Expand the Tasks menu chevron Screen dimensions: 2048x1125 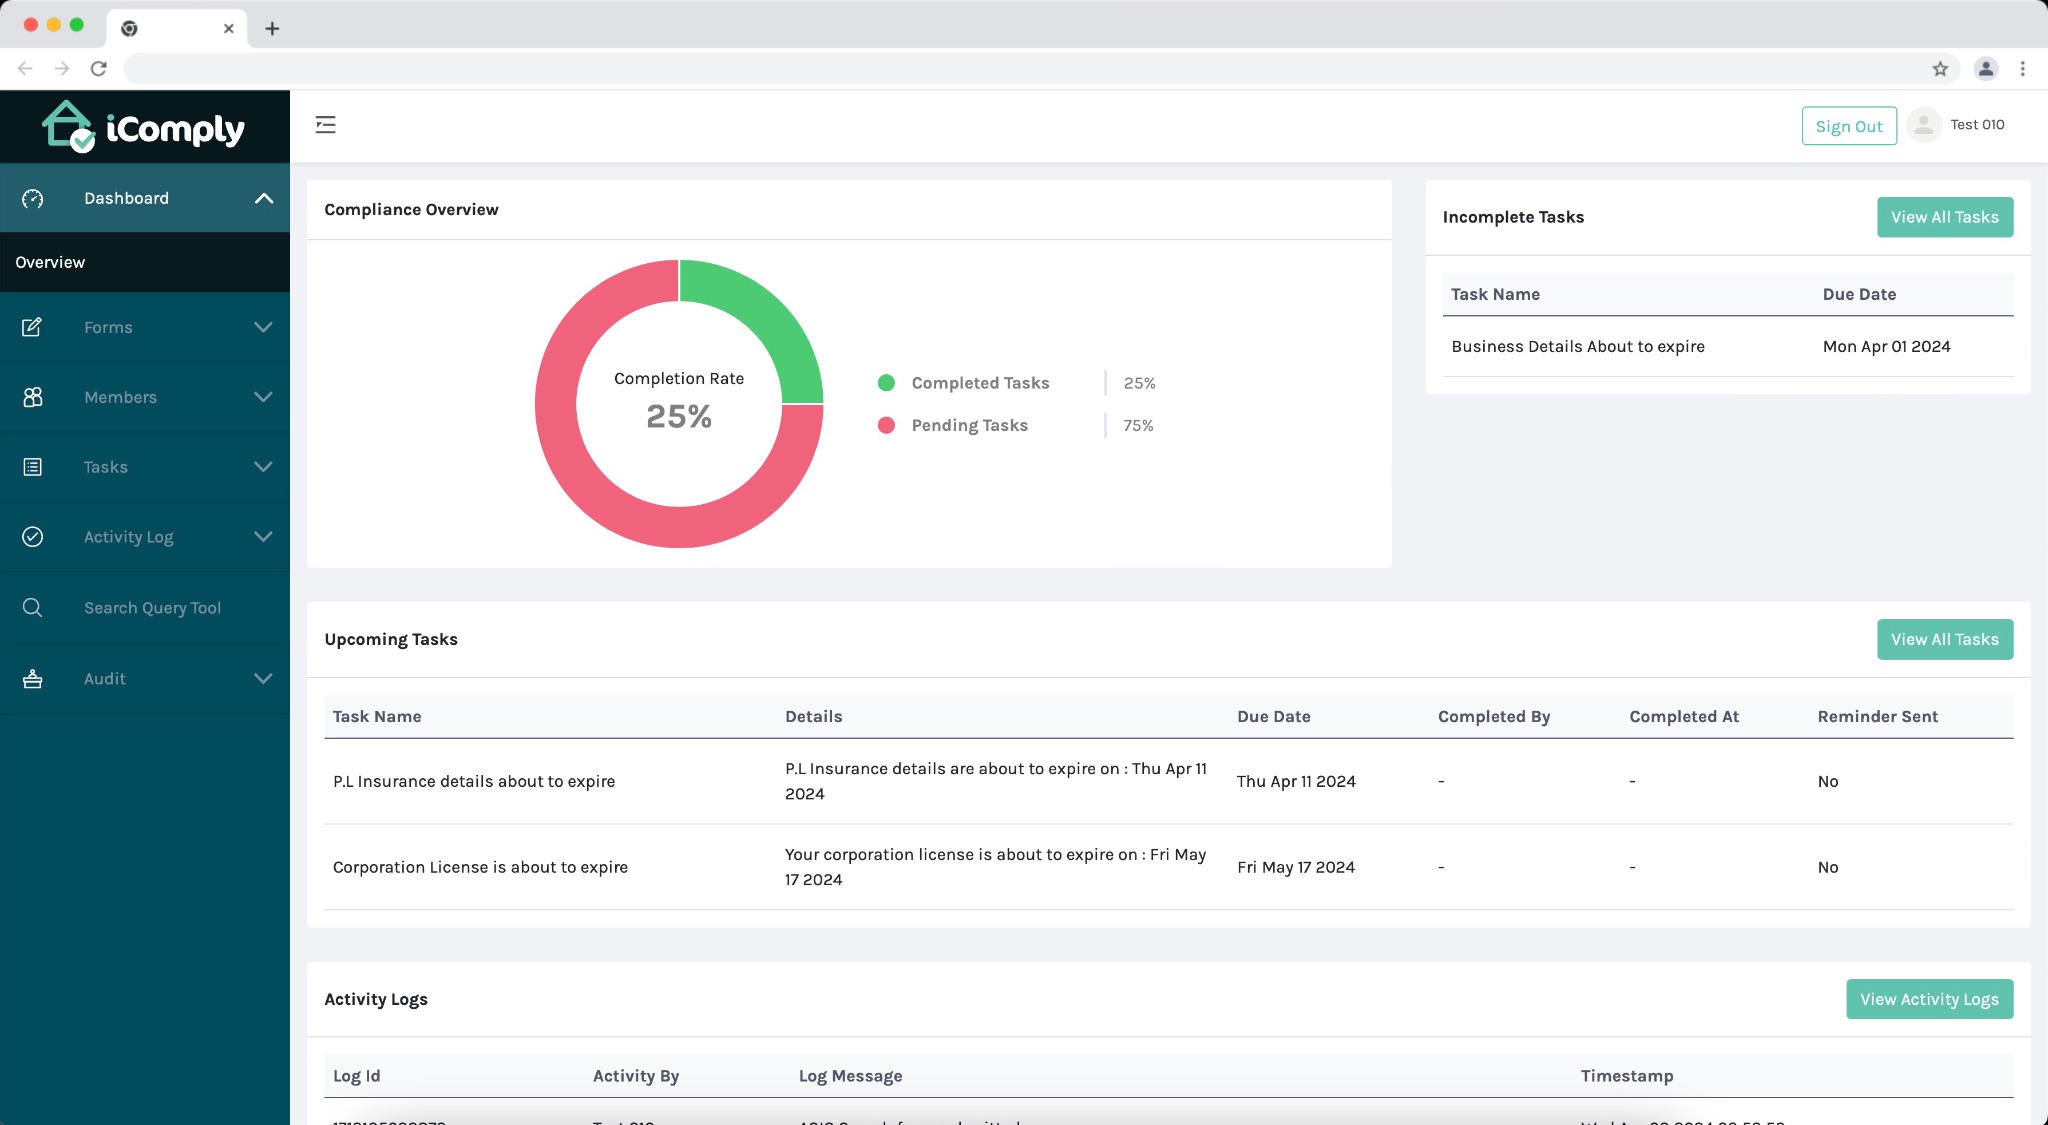263,467
